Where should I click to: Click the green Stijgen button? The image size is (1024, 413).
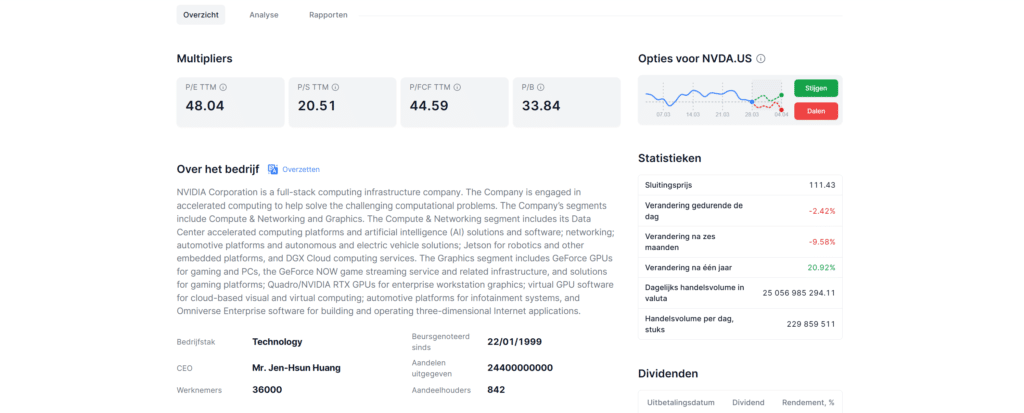[x=816, y=88]
